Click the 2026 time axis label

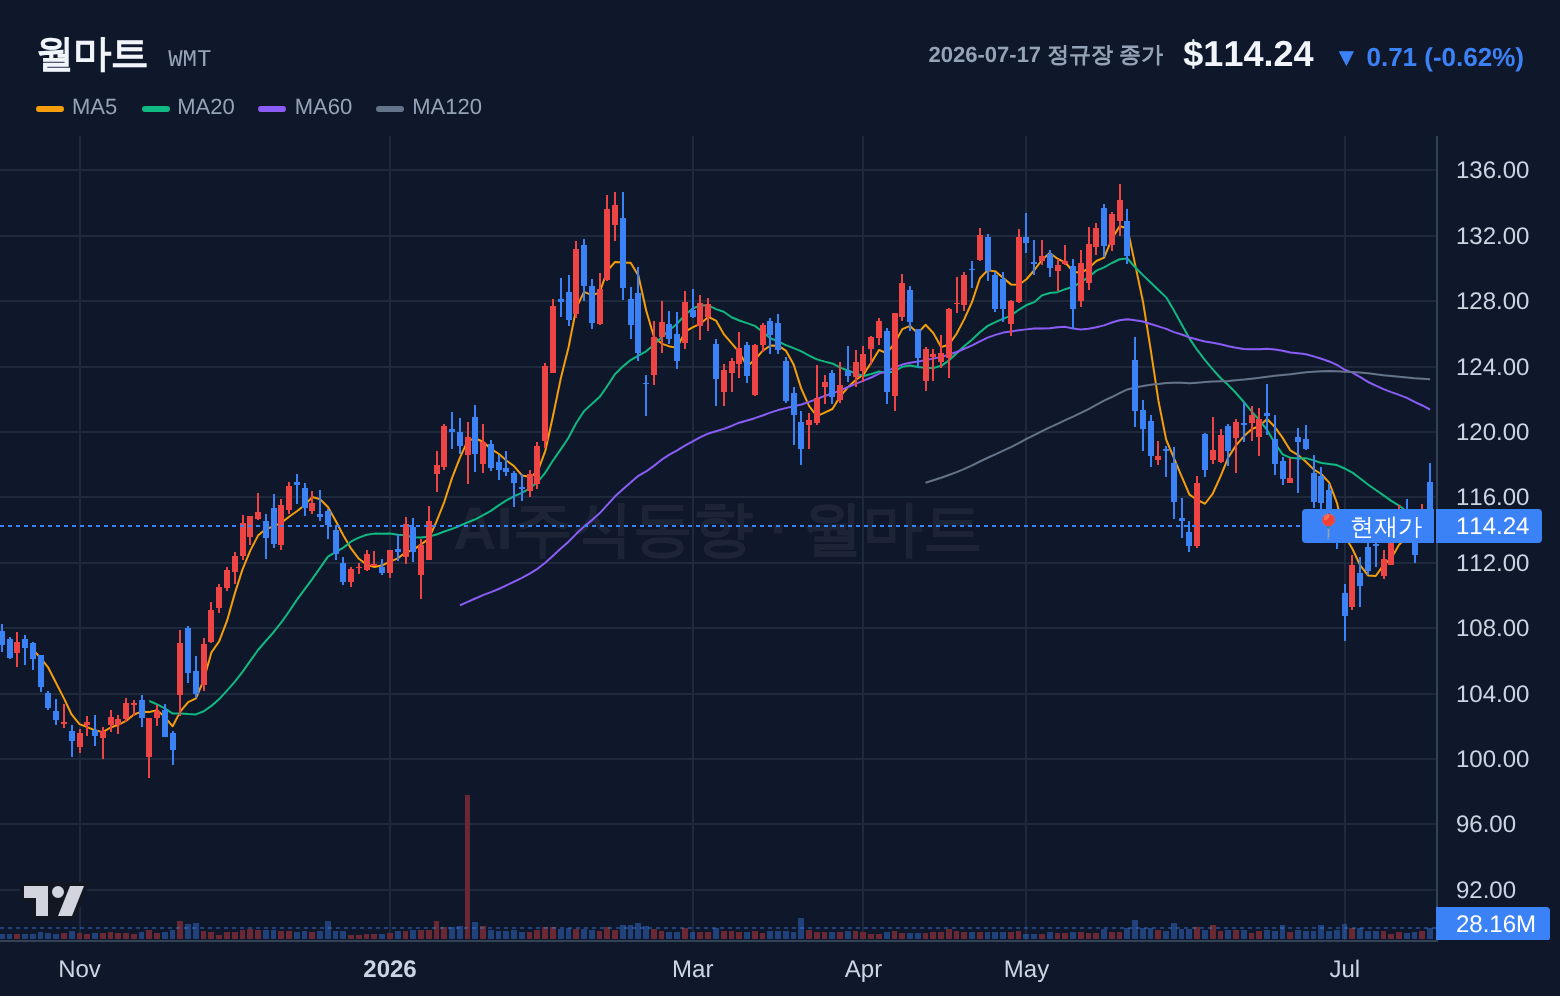tap(390, 969)
